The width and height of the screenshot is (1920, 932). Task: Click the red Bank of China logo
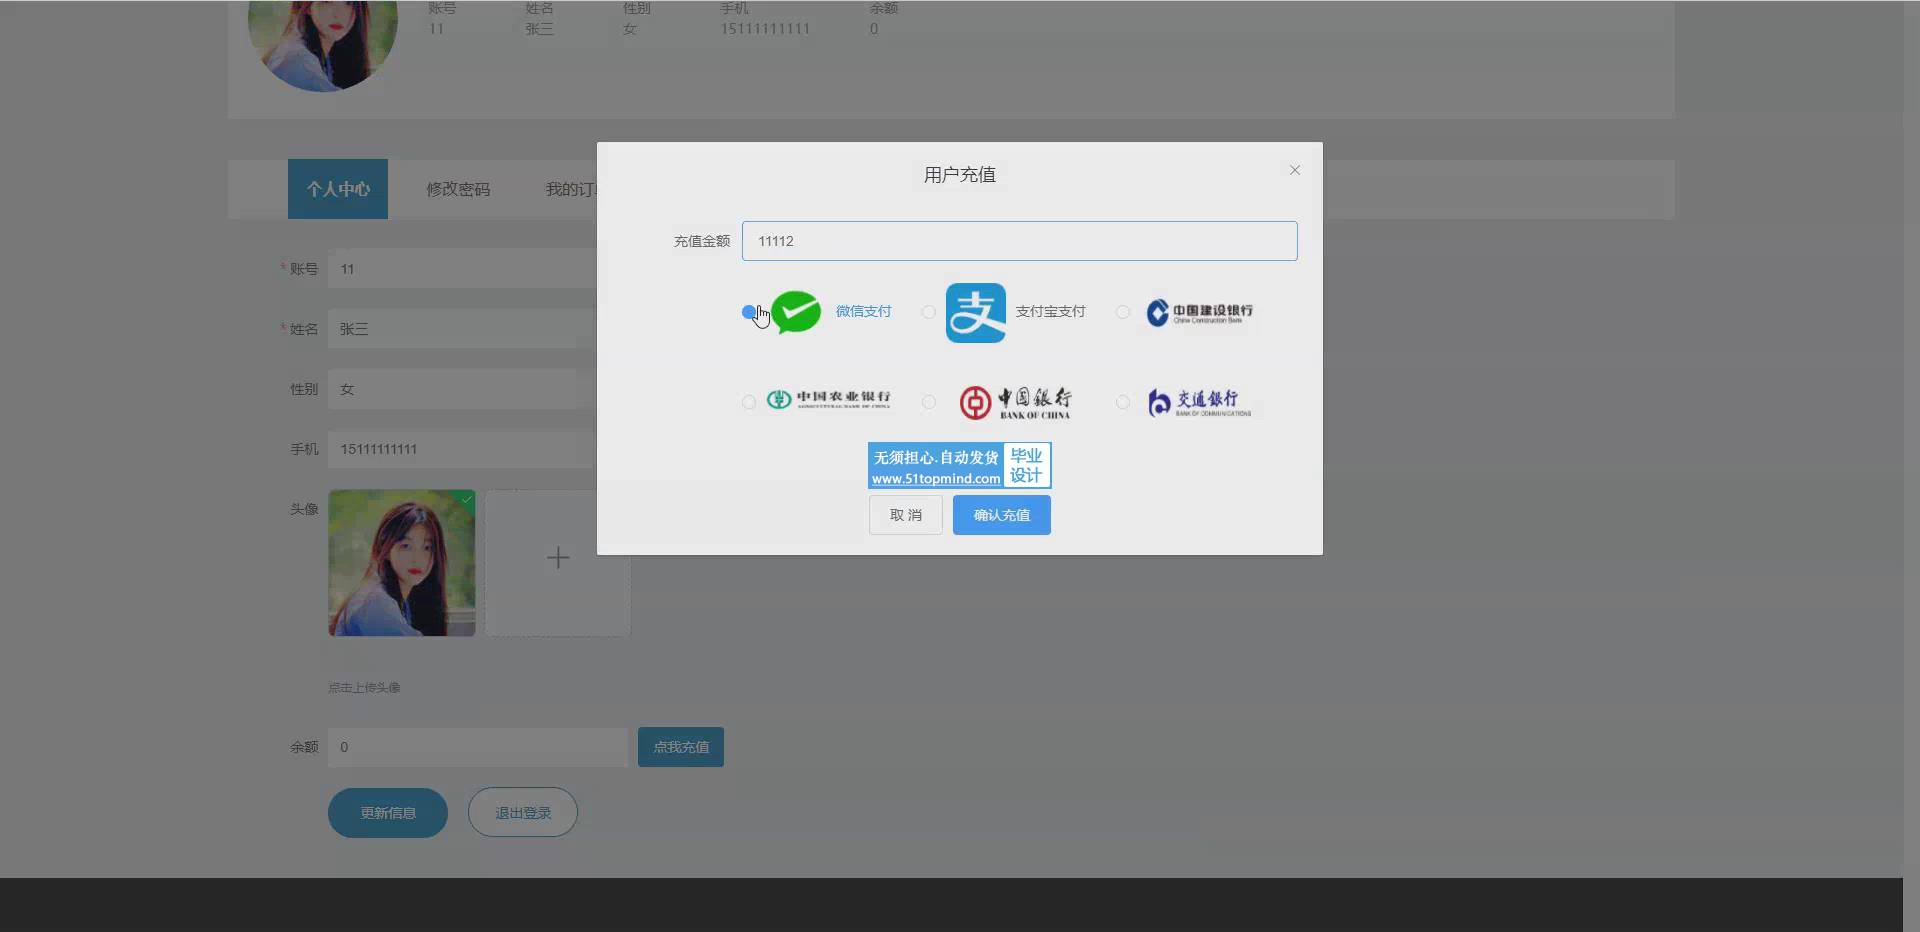[x=1015, y=403]
